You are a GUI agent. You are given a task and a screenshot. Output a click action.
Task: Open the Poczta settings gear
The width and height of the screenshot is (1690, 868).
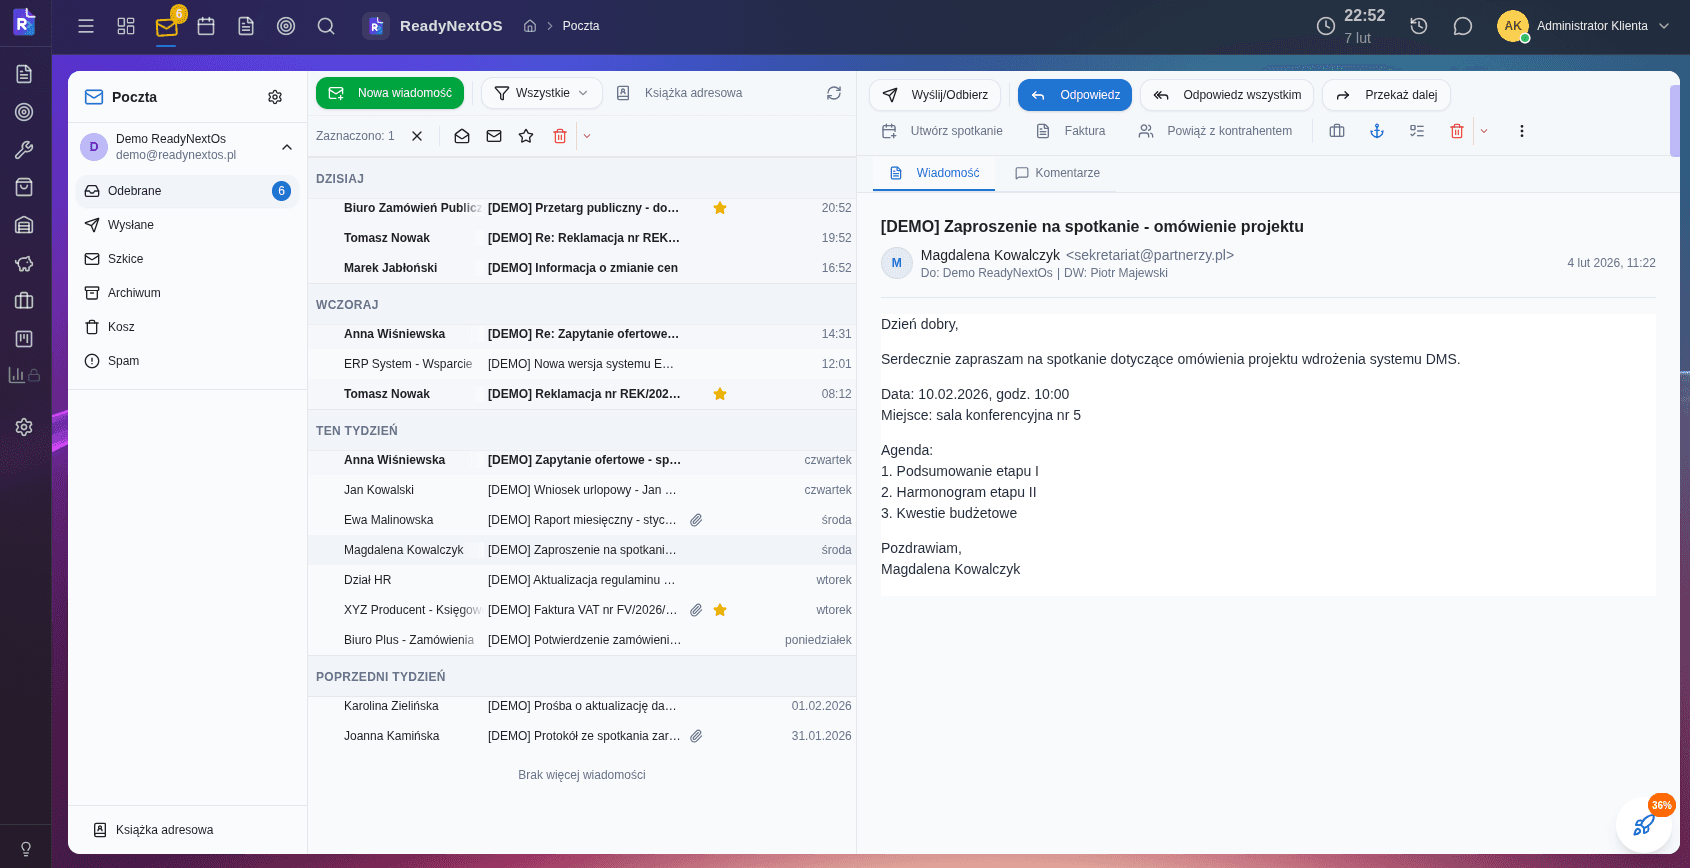coord(275,97)
